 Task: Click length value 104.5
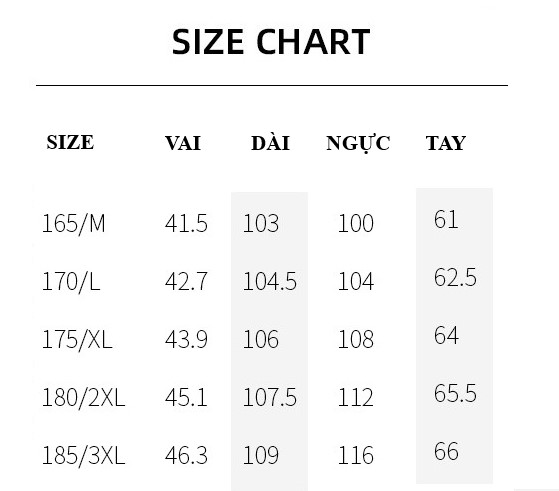[270, 281]
